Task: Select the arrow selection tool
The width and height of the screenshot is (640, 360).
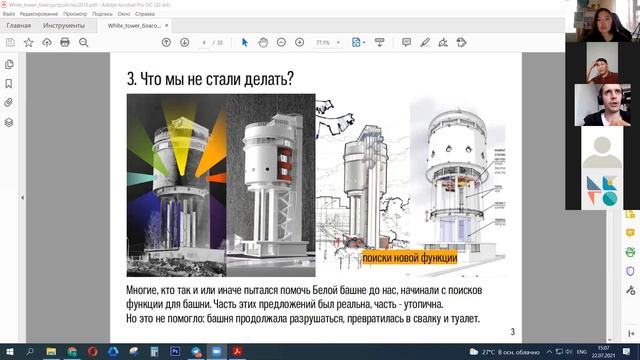Action: click(244, 42)
